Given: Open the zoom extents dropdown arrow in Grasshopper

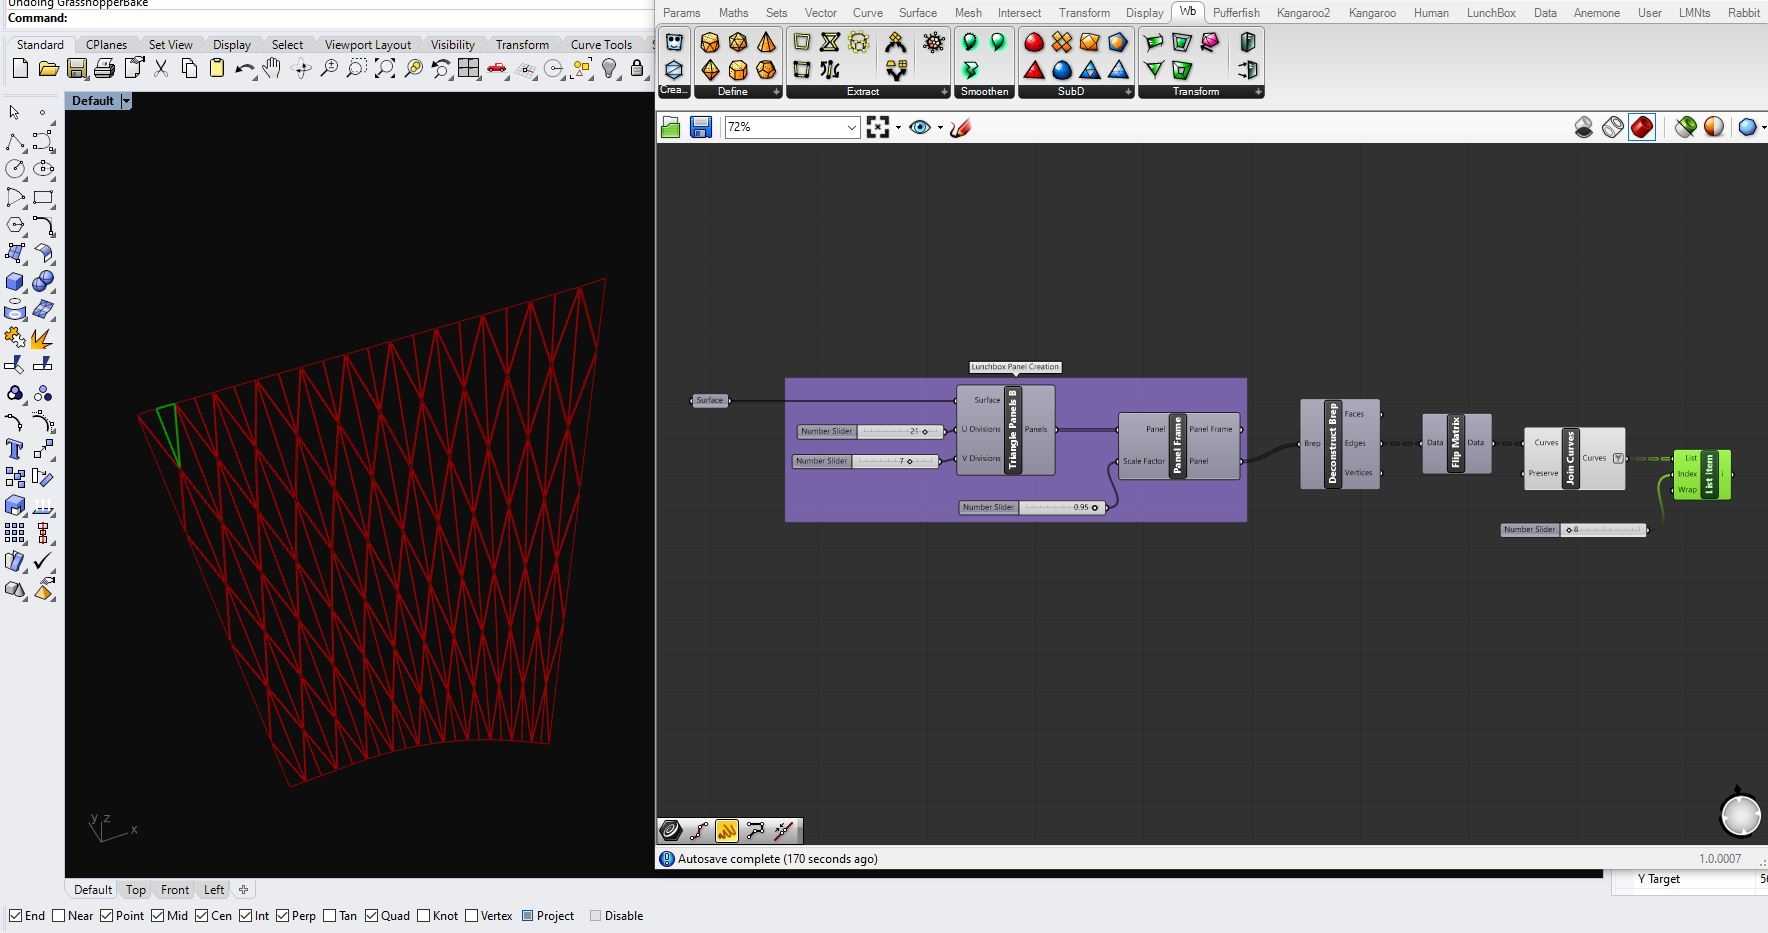Looking at the screenshot, I should (898, 127).
